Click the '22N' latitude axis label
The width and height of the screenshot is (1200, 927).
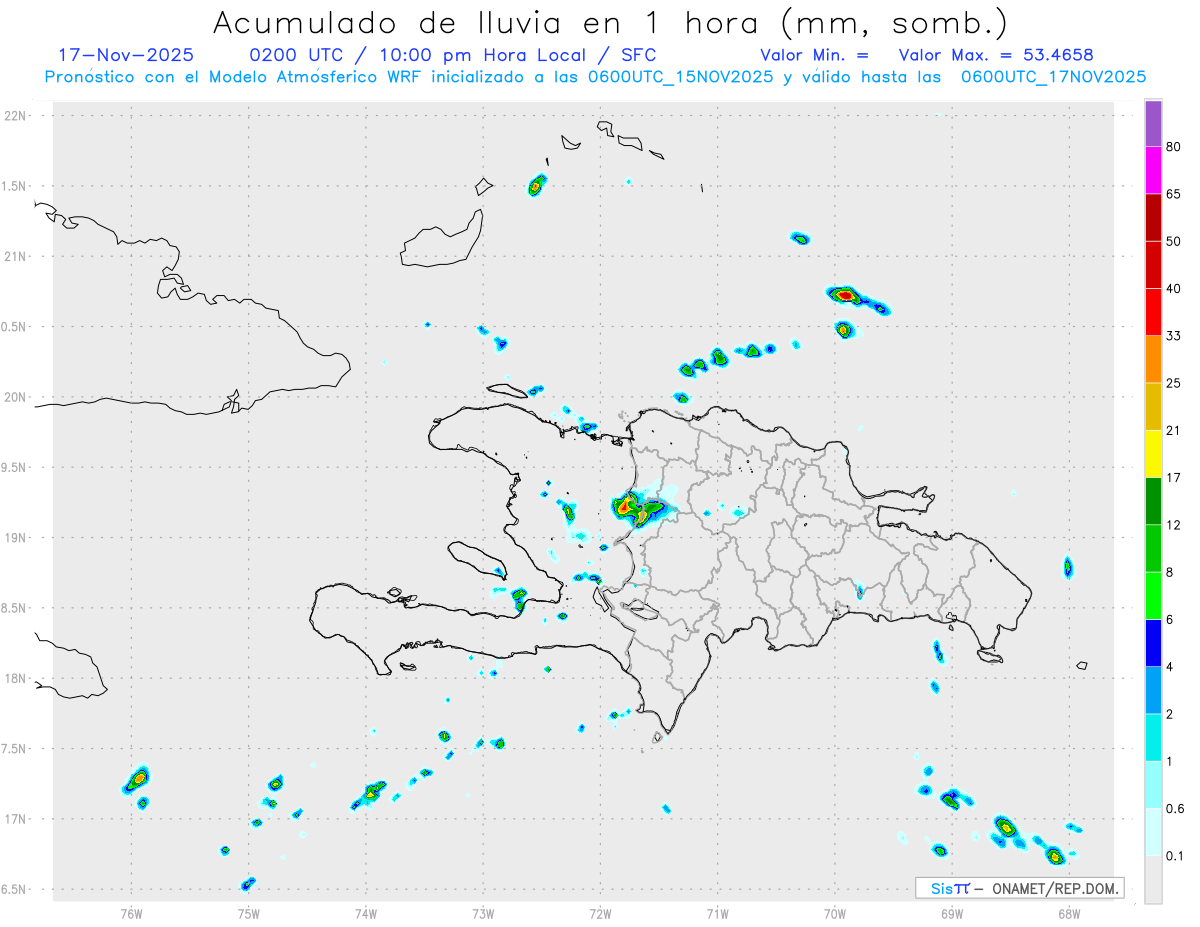tap(15, 115)
